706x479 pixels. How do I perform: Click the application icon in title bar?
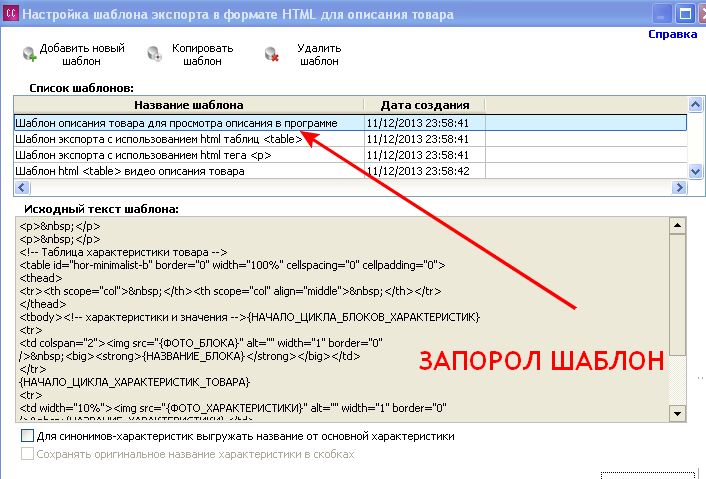click(10, 14)
